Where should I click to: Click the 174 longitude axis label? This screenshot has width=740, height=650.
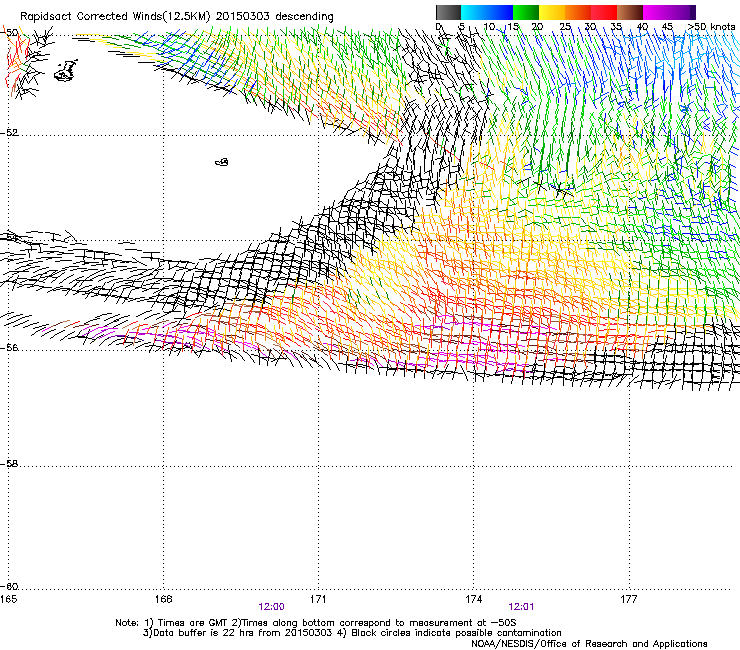tap(473, 599)
